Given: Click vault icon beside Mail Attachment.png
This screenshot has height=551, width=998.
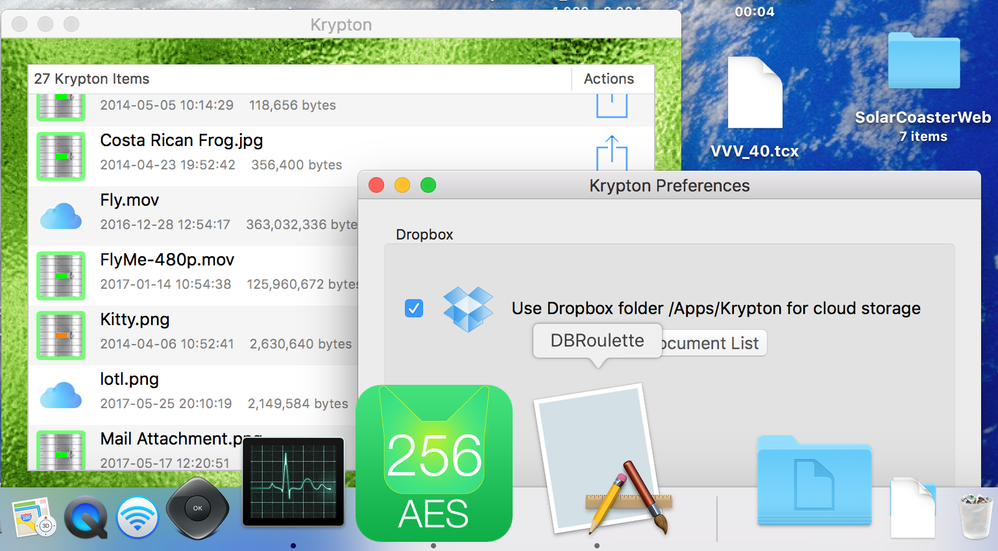Looking at the screenshot, I should click(x=60, y=450).
